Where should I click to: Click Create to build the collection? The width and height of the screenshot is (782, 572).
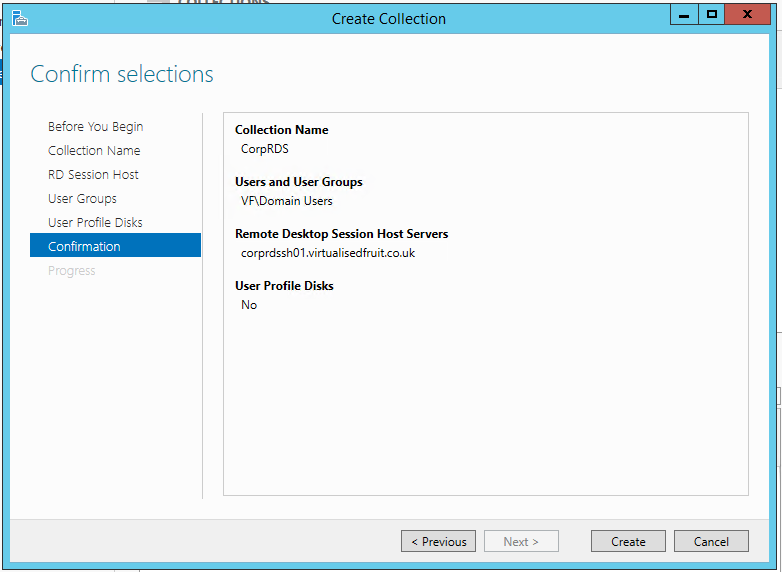(628, 542)
